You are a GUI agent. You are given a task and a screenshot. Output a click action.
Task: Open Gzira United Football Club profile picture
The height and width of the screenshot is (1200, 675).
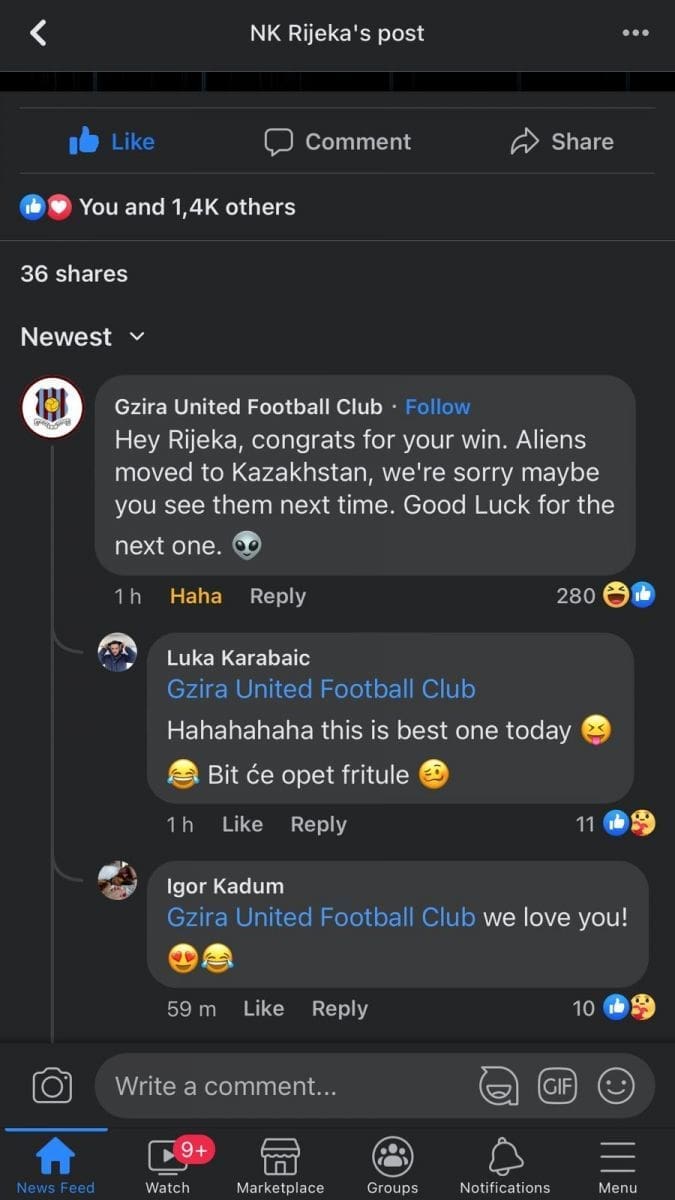coord(52,407)
